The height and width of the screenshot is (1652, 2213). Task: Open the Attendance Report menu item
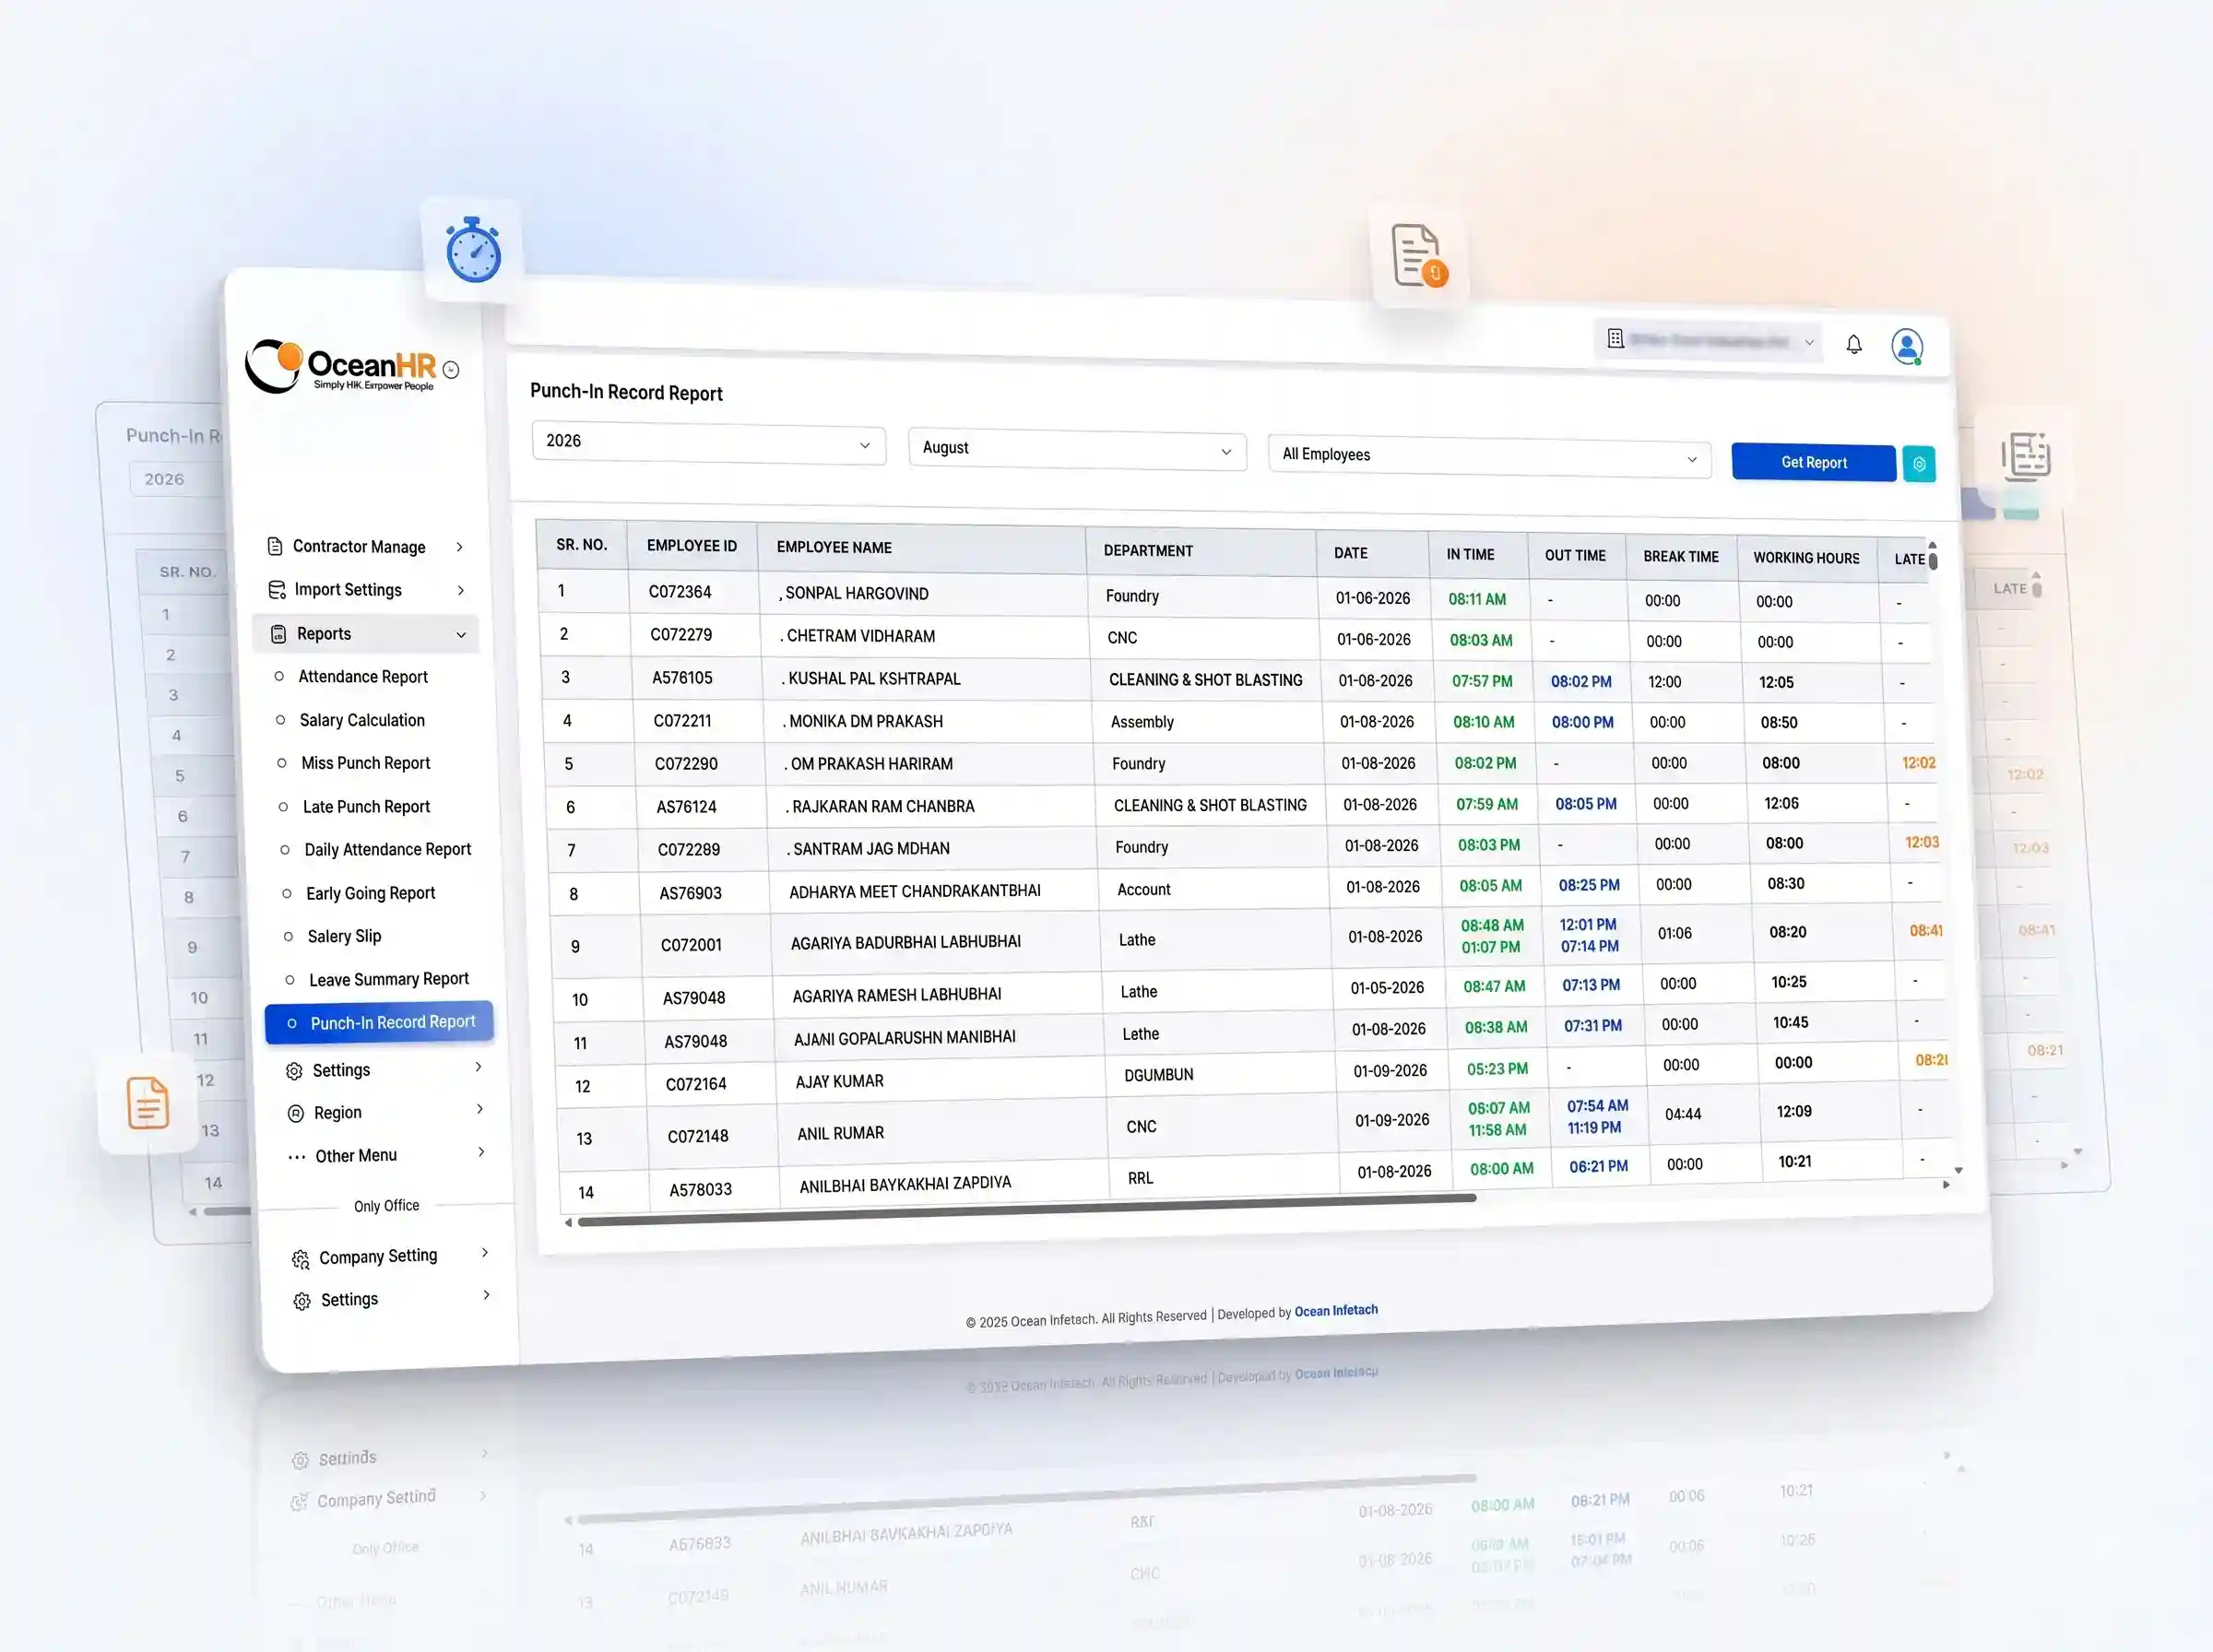click(363, 677)
